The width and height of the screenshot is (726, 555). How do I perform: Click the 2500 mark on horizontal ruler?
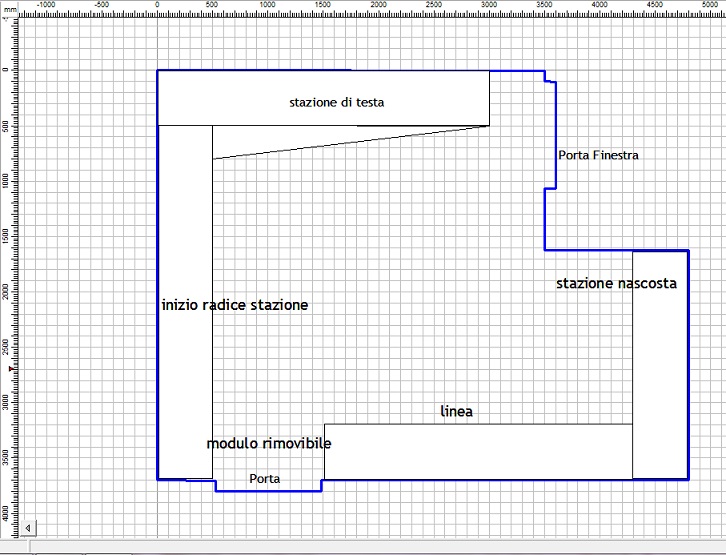[x=434, y=6]
